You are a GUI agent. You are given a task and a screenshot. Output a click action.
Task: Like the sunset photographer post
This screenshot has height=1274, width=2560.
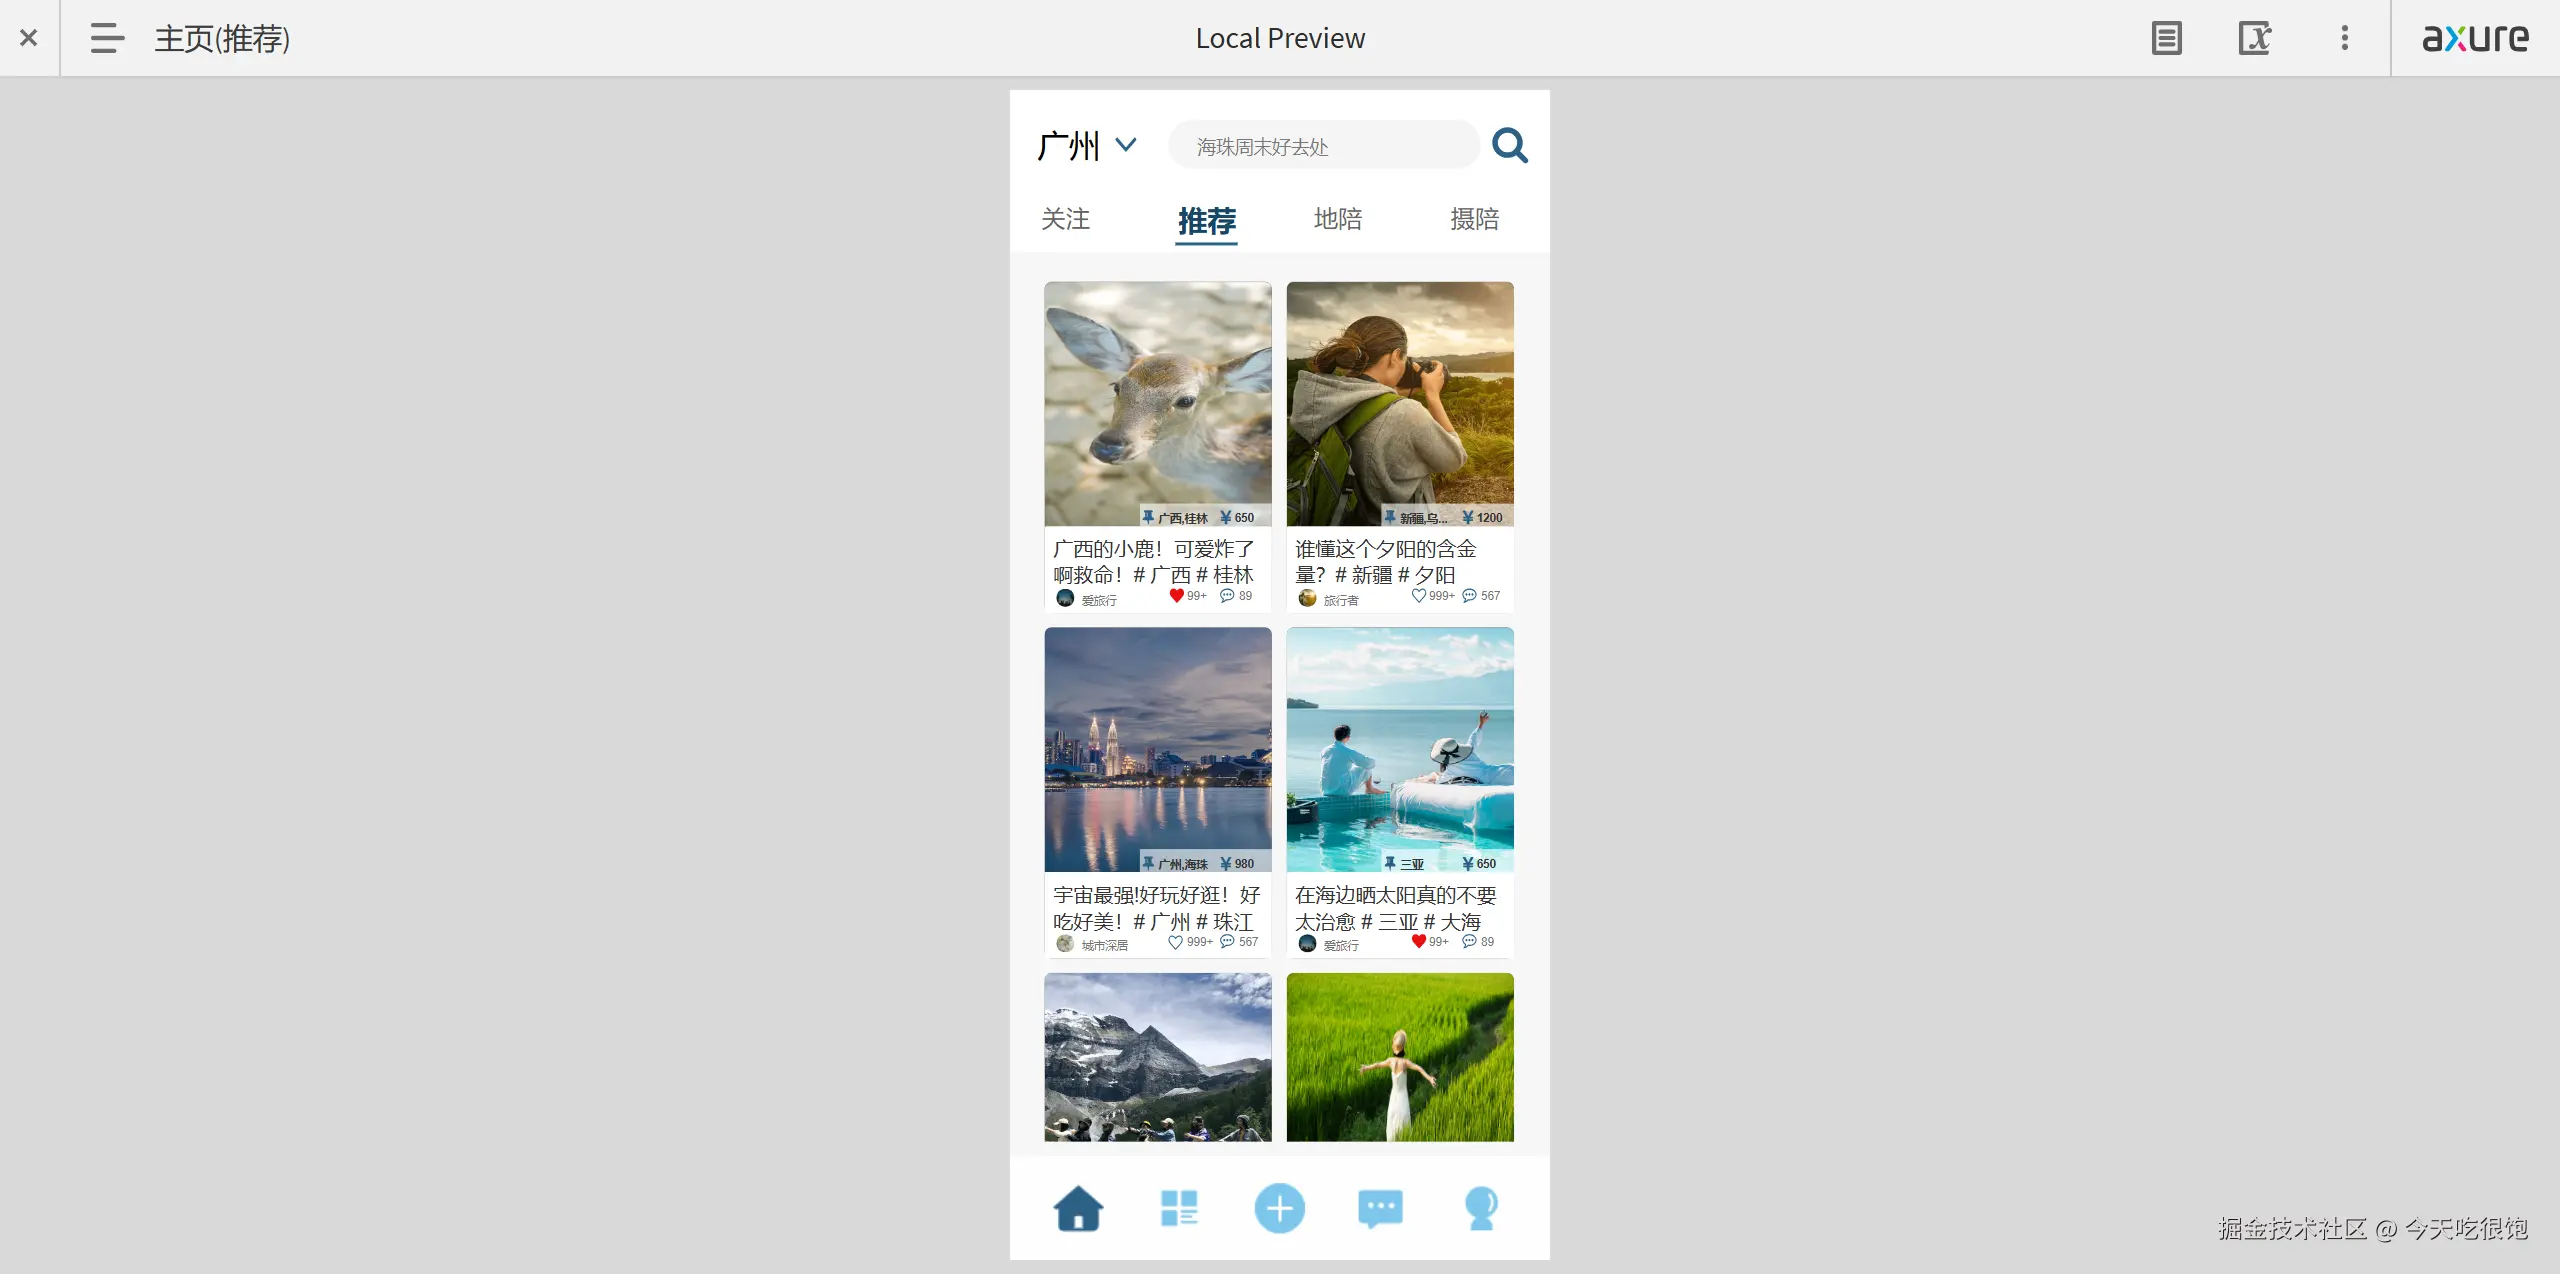[1418, 596]
